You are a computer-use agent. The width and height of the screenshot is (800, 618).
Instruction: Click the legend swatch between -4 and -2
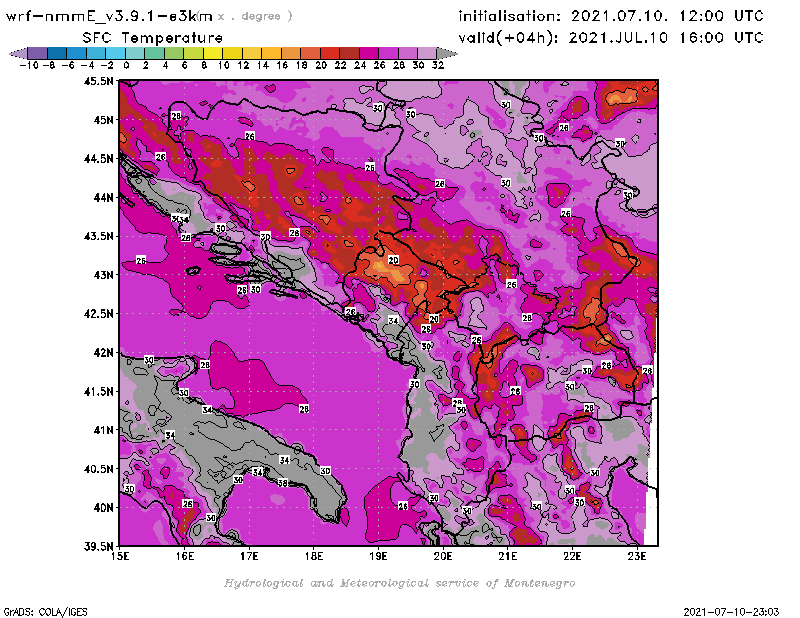click(x=96, y=53)
